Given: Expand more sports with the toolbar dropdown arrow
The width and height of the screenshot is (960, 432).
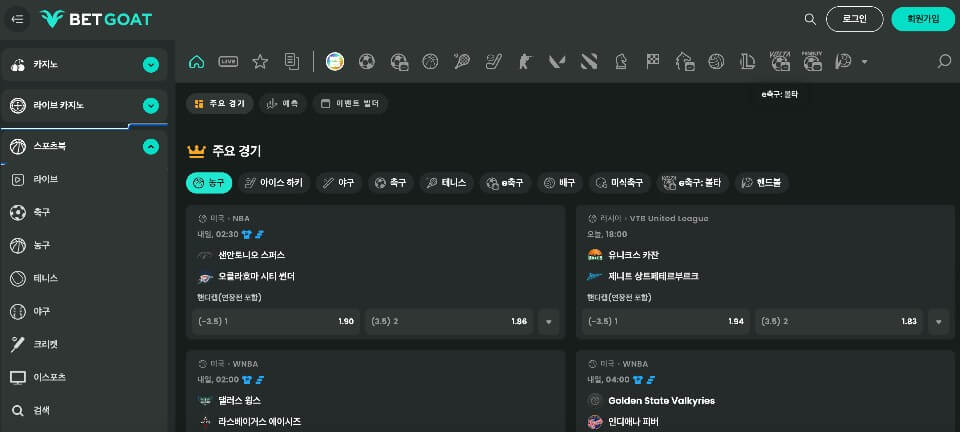Looking at the screenshot, I should tap(864, 62).
